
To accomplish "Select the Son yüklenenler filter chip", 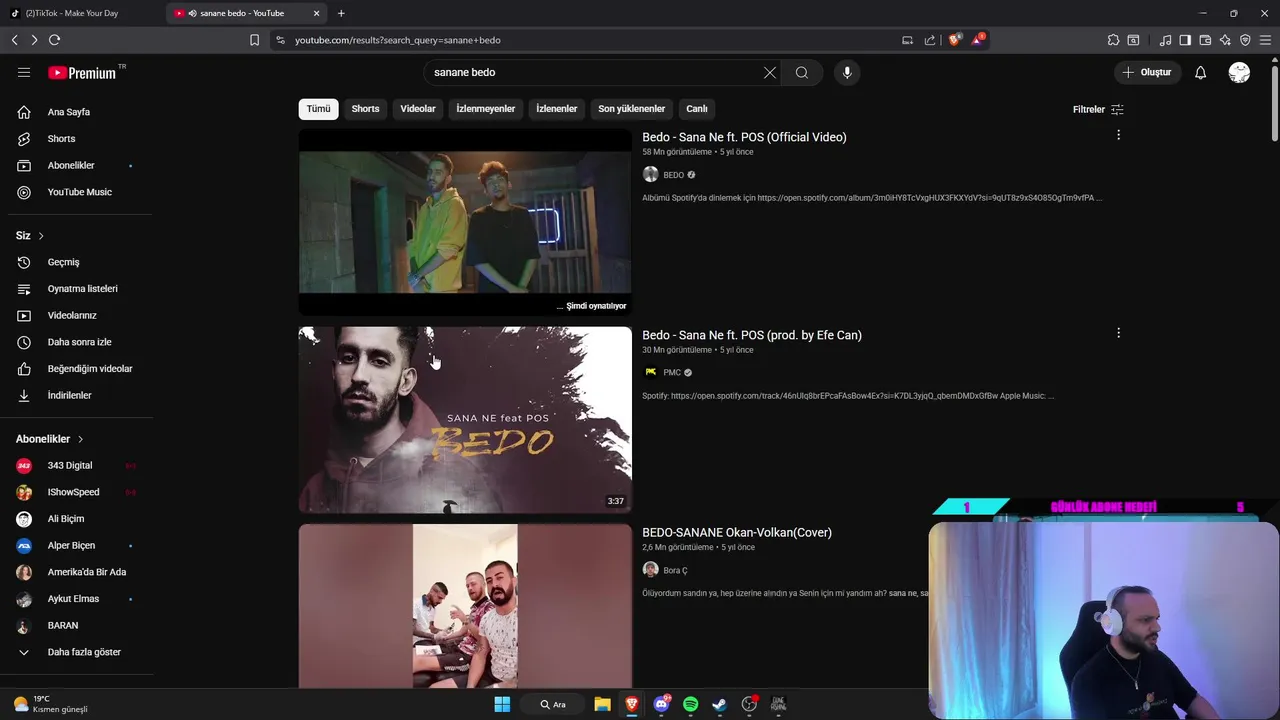I will pos(632,109).
